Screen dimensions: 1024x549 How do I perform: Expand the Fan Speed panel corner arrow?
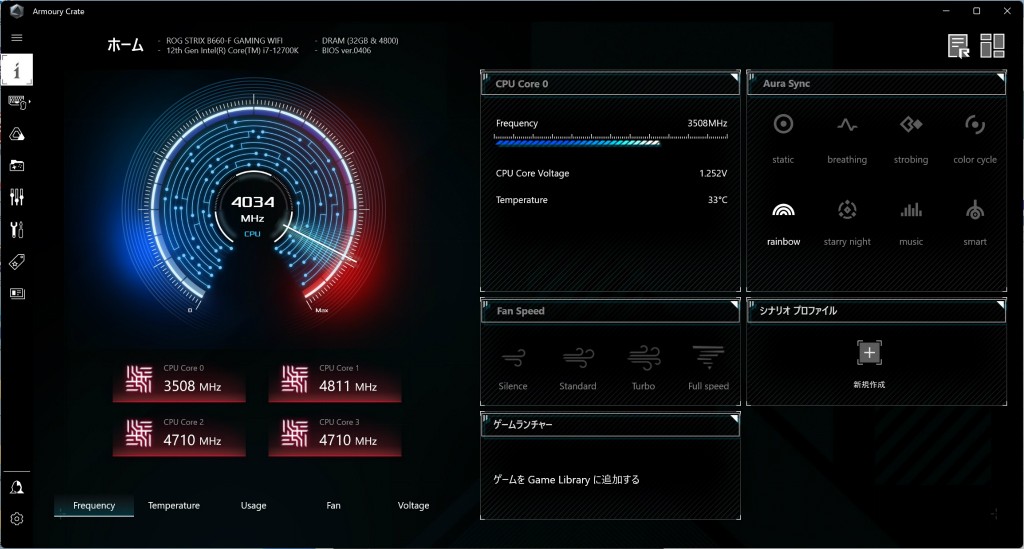coord(734,304)
